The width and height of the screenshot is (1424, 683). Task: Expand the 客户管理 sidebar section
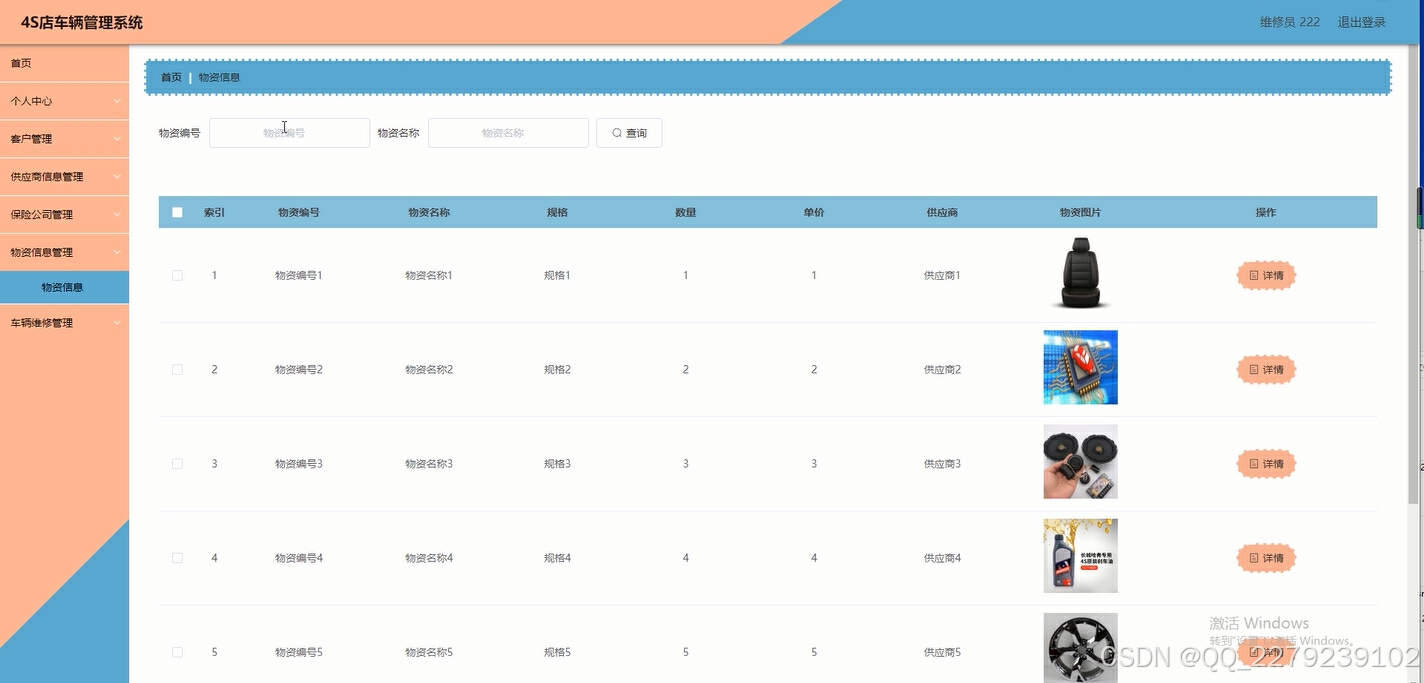pos(64,138)
